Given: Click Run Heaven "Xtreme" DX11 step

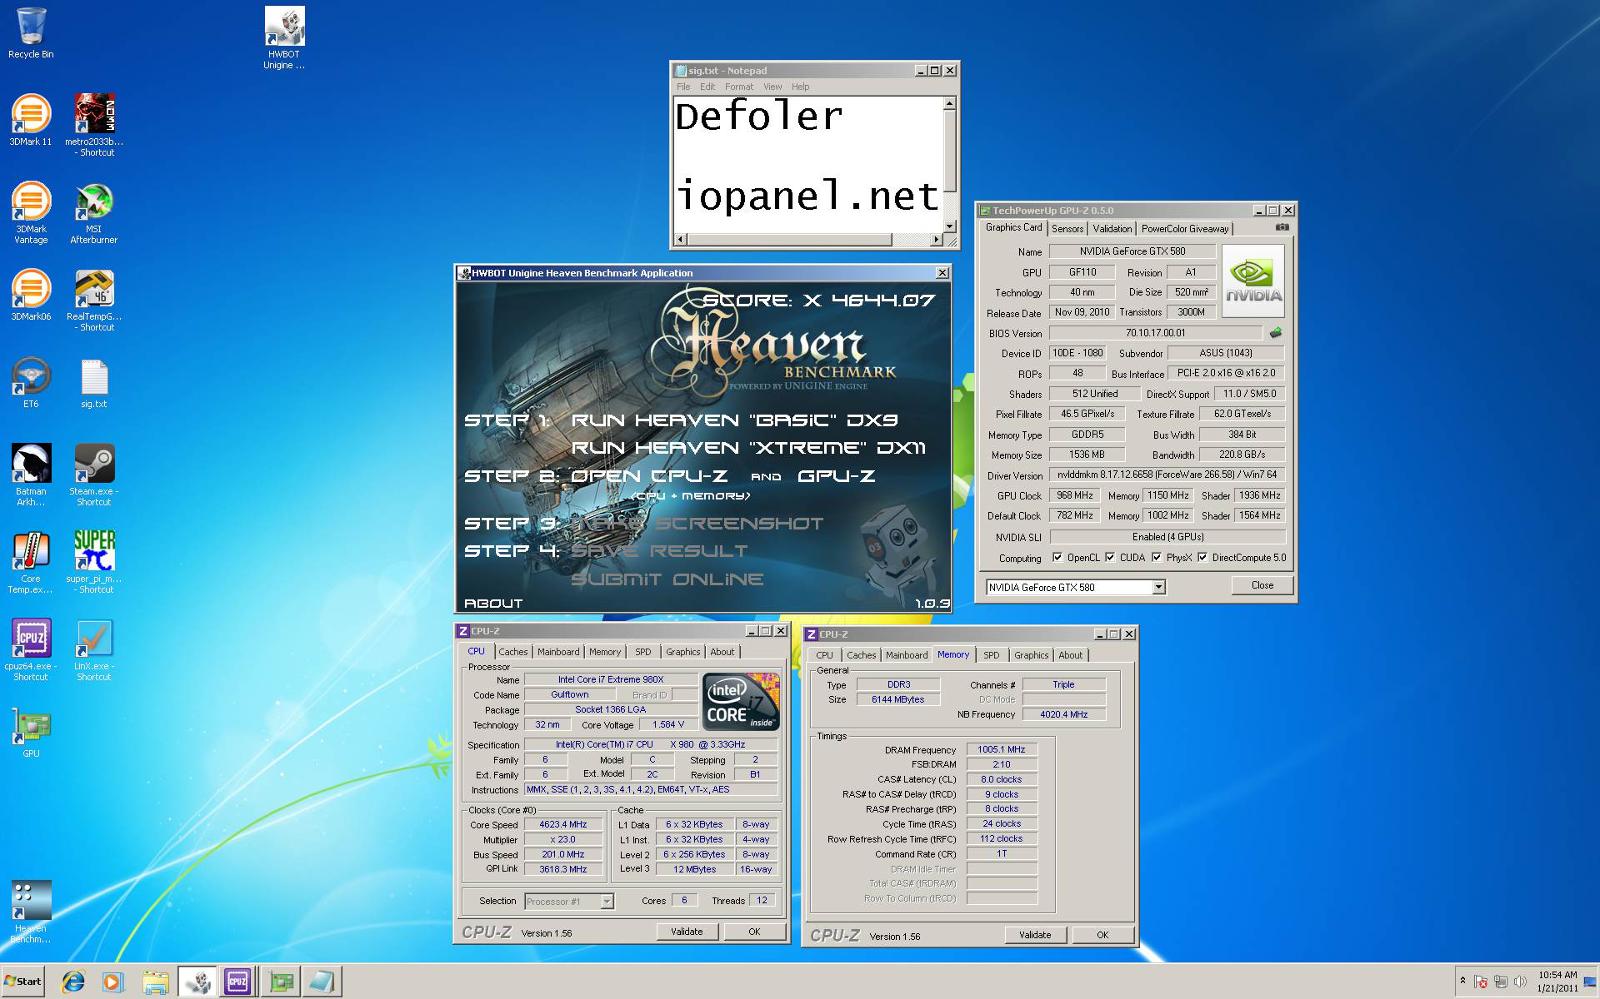Looking at the screenshot, I should point(748,447).
